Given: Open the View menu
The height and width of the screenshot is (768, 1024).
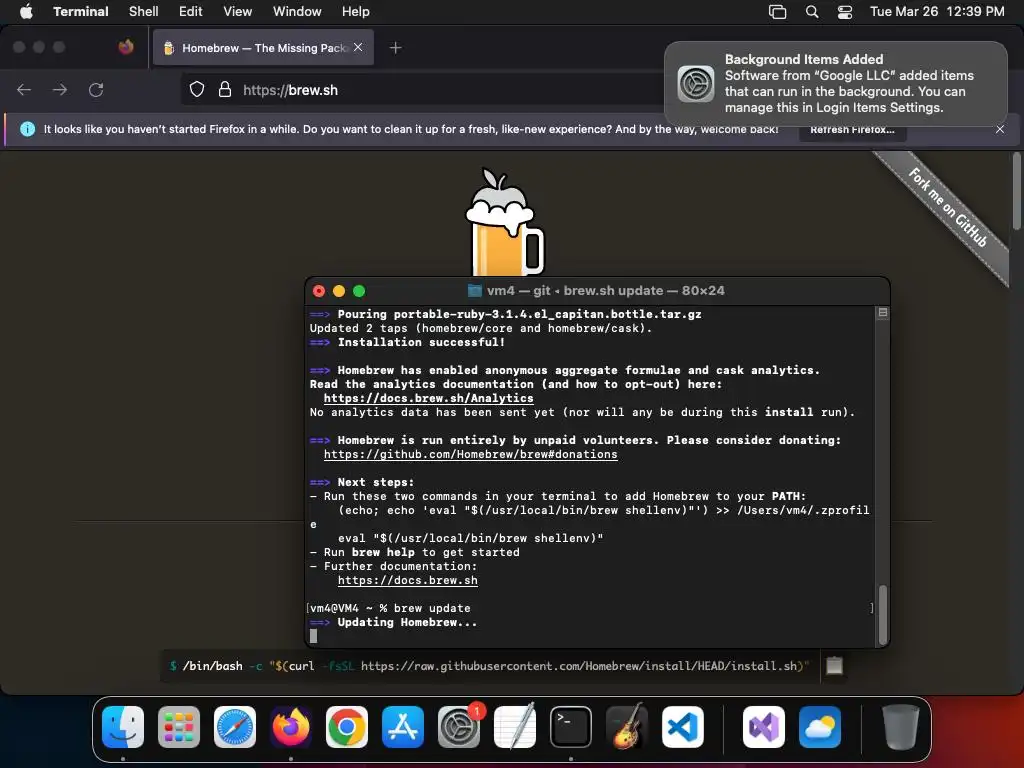Looking at the screenshot, I should pos(238,12).
